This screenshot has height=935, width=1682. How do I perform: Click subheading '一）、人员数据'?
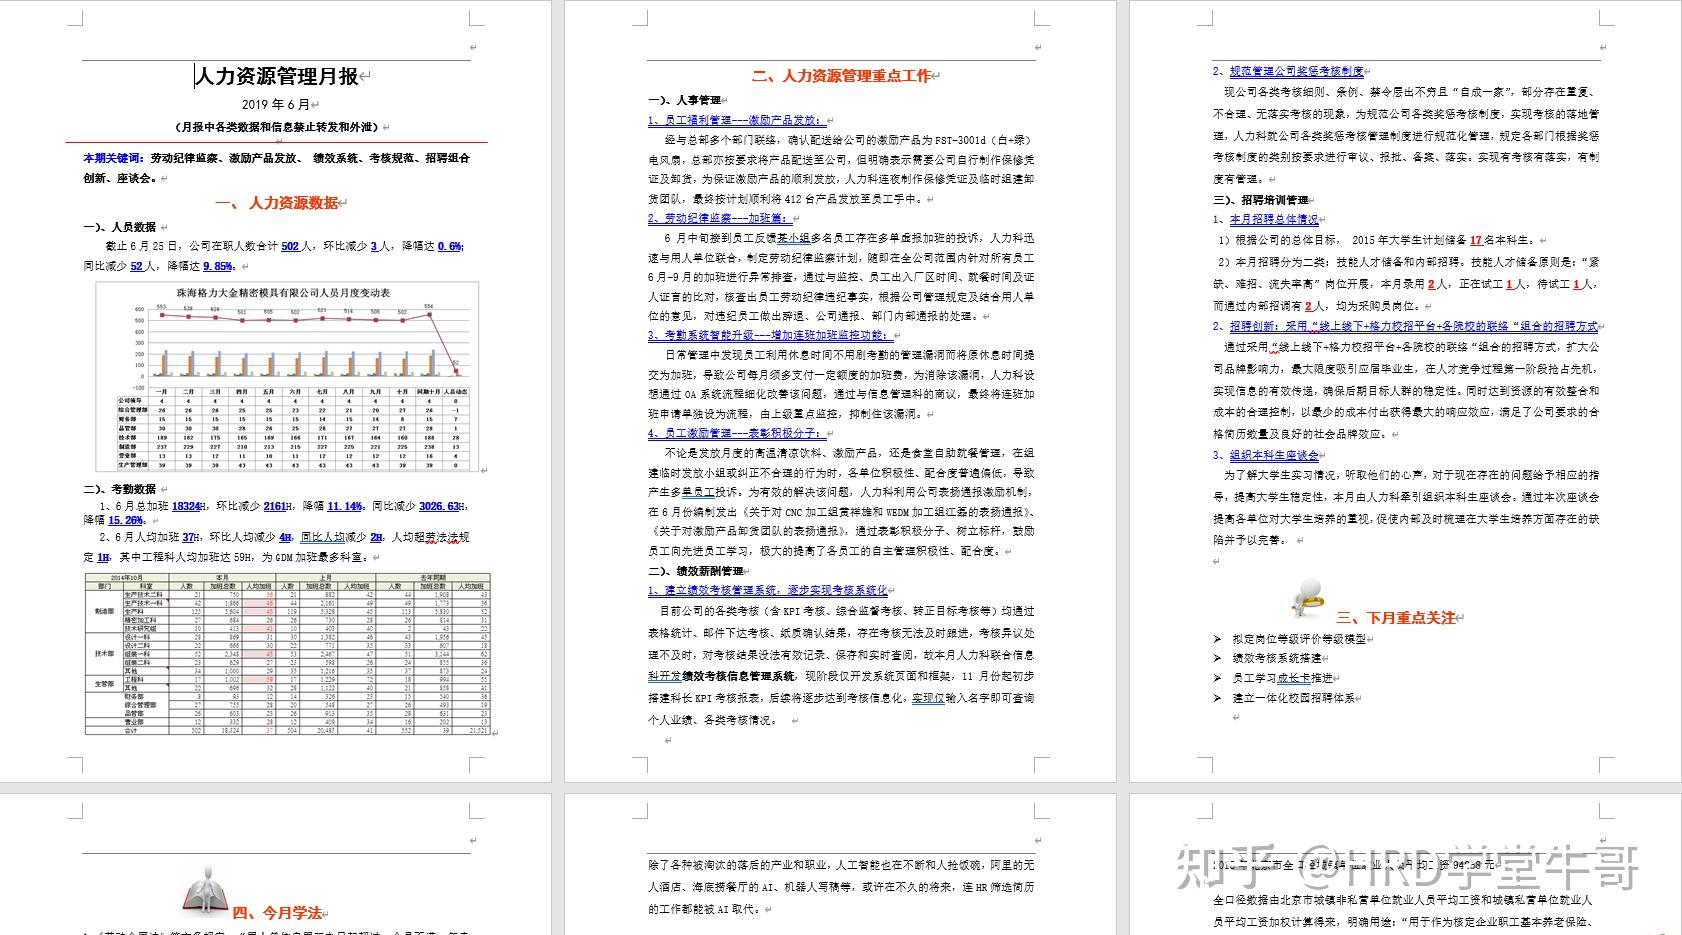[119, 227]
